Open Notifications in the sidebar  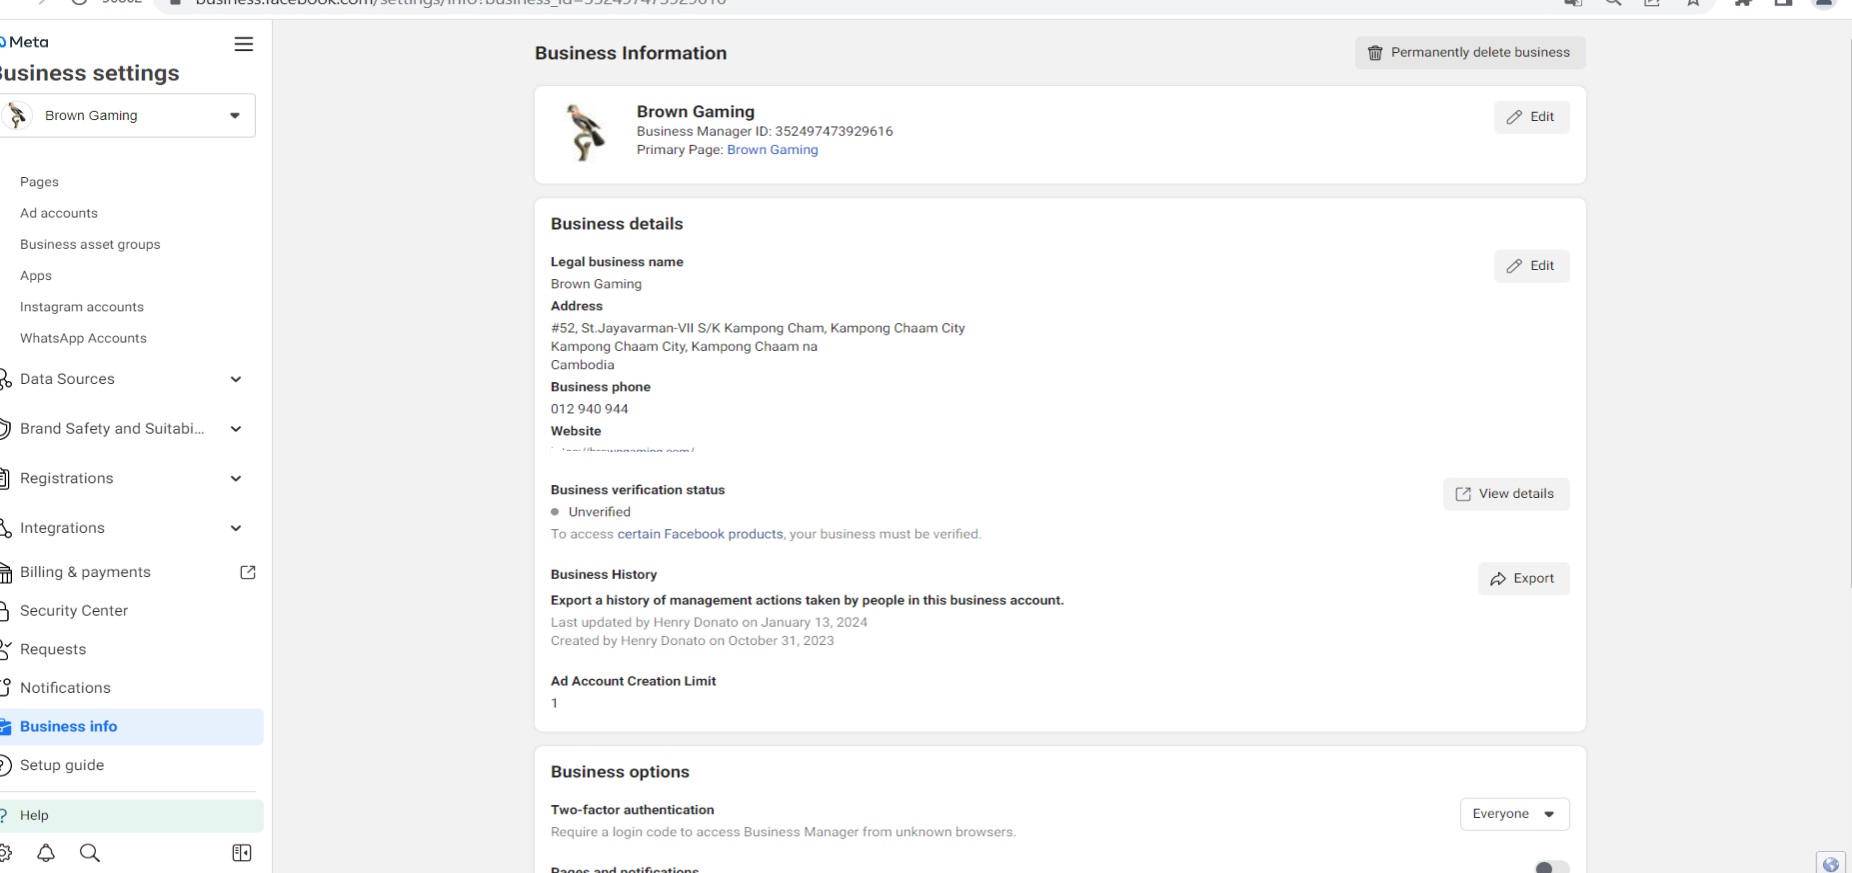point(65,688)
